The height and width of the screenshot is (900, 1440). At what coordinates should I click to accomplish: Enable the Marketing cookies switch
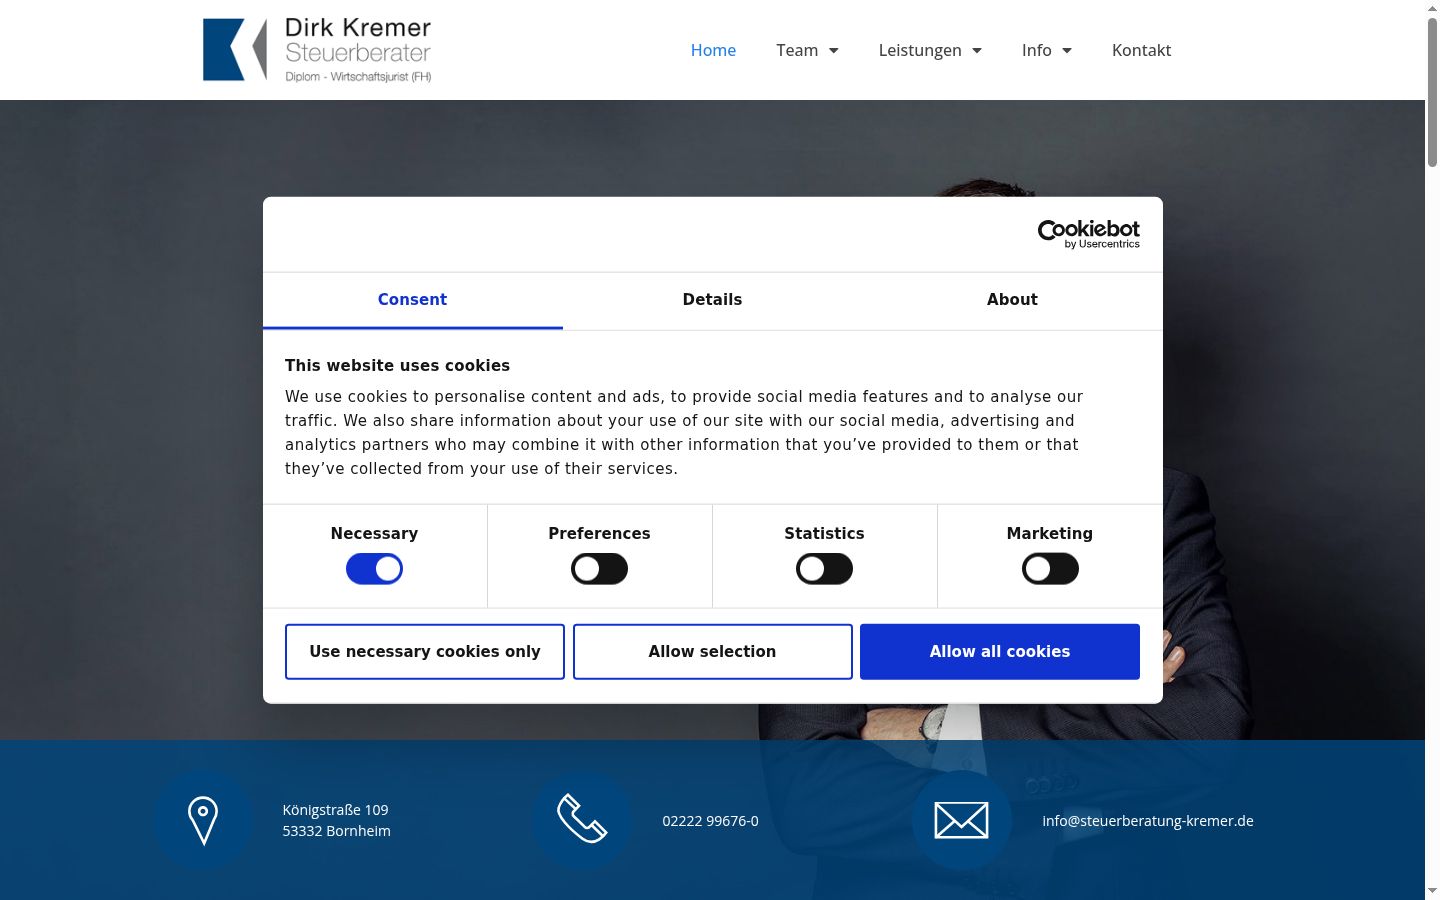coord(1050,569)
